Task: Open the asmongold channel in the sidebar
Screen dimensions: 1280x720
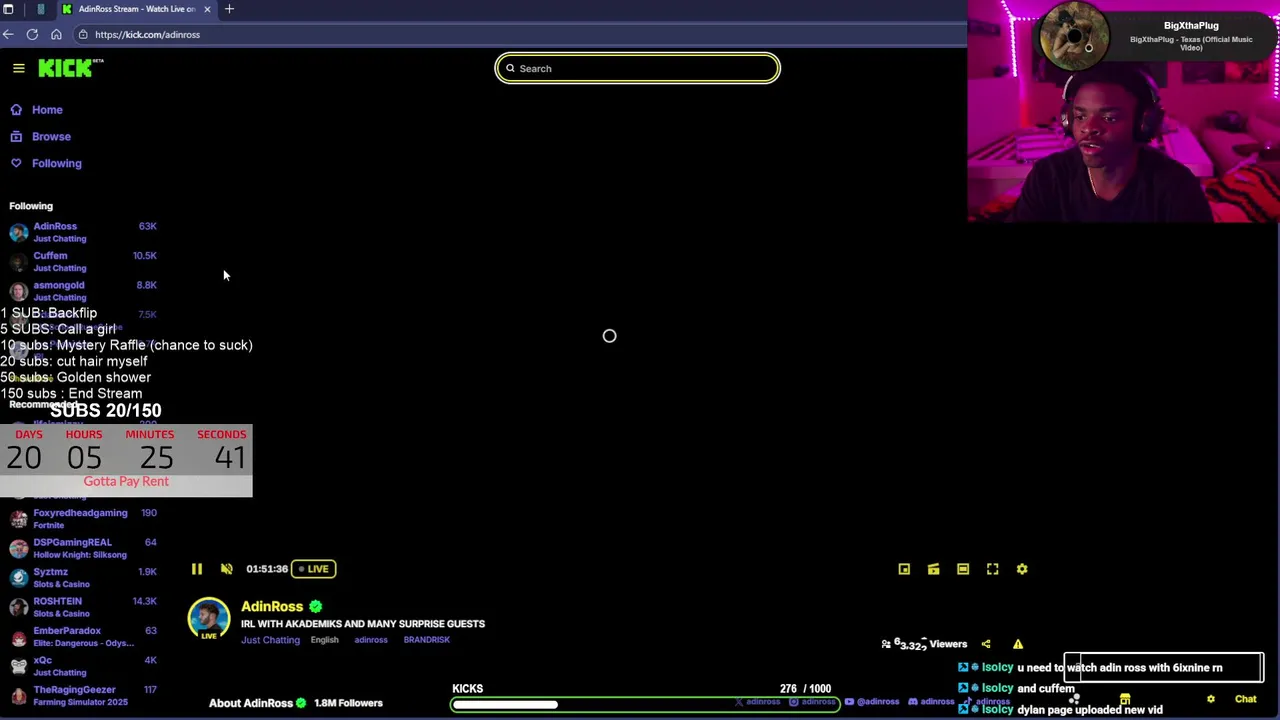Action: pos(84,291)
